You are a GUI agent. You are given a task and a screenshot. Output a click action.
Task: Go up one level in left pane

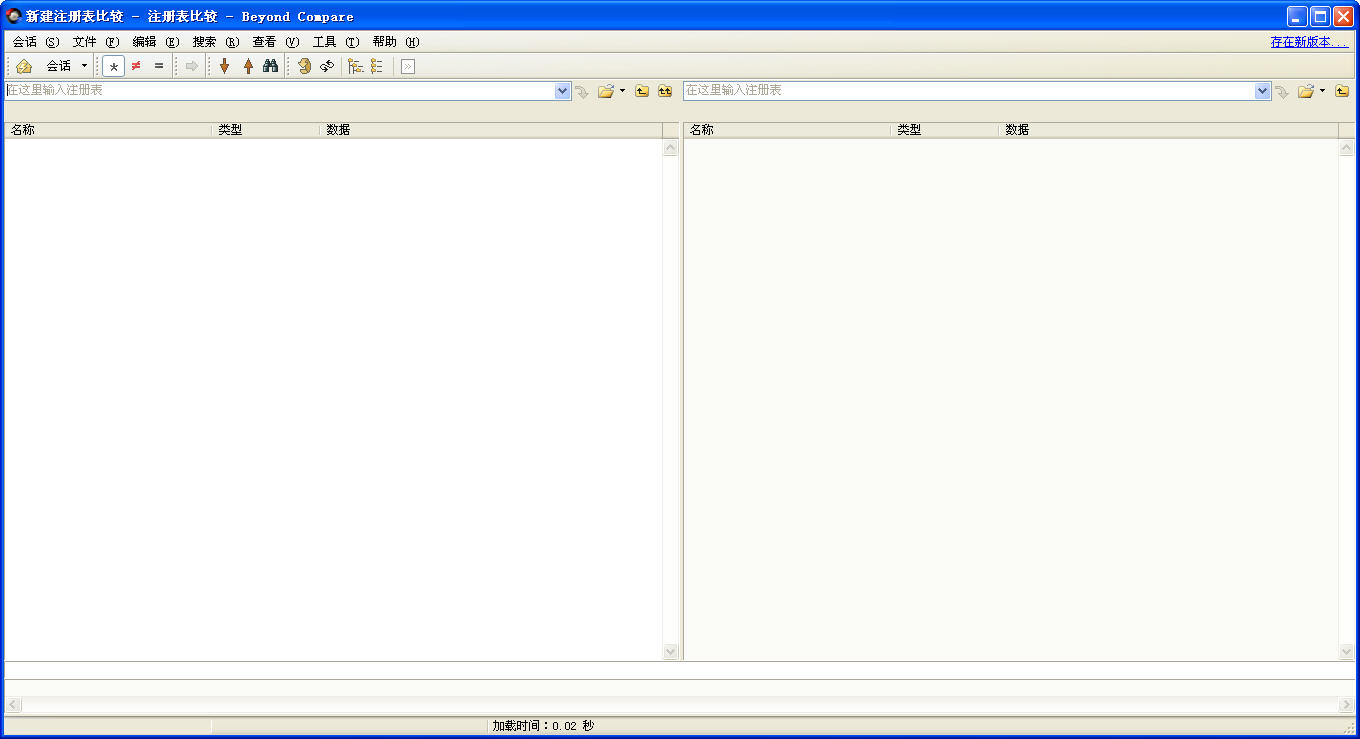pos(642,91)
